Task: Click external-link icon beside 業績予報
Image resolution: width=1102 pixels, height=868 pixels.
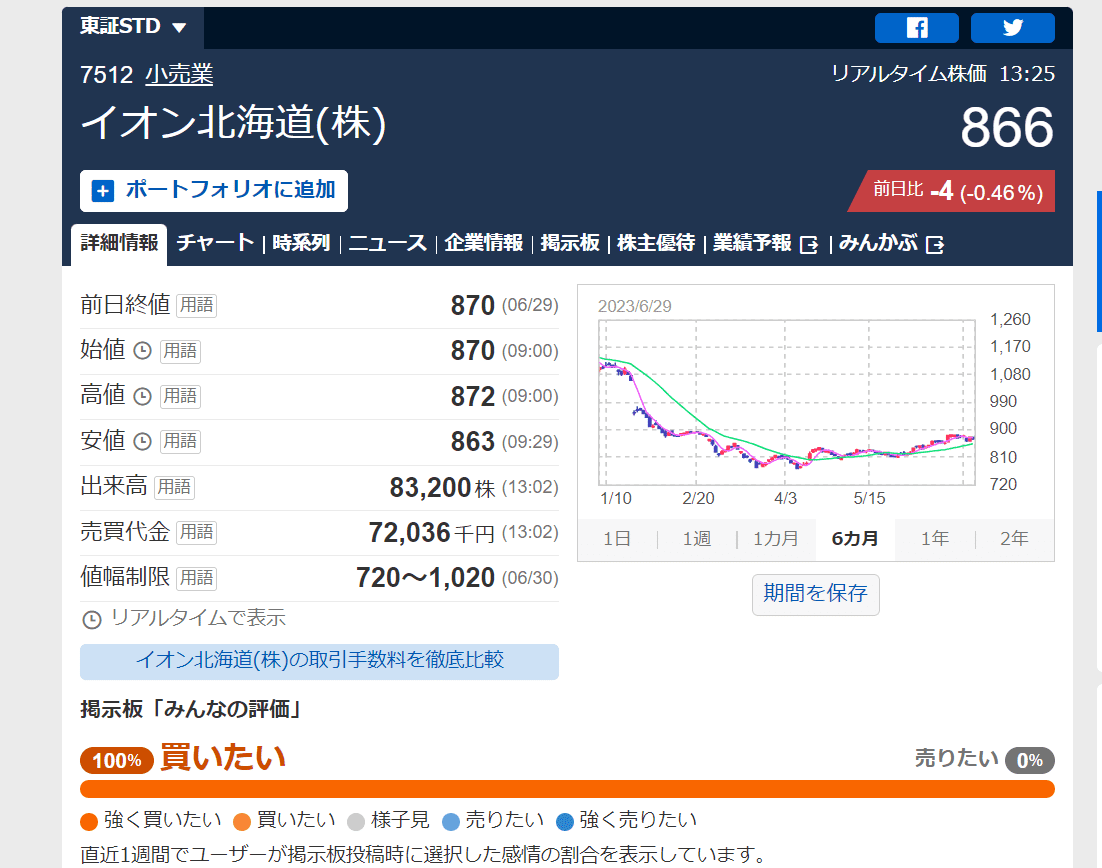Action: [809, 245]
